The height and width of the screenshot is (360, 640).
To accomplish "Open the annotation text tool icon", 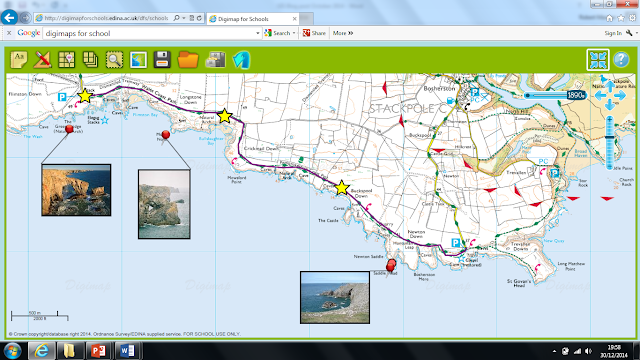I will [18, 60].
